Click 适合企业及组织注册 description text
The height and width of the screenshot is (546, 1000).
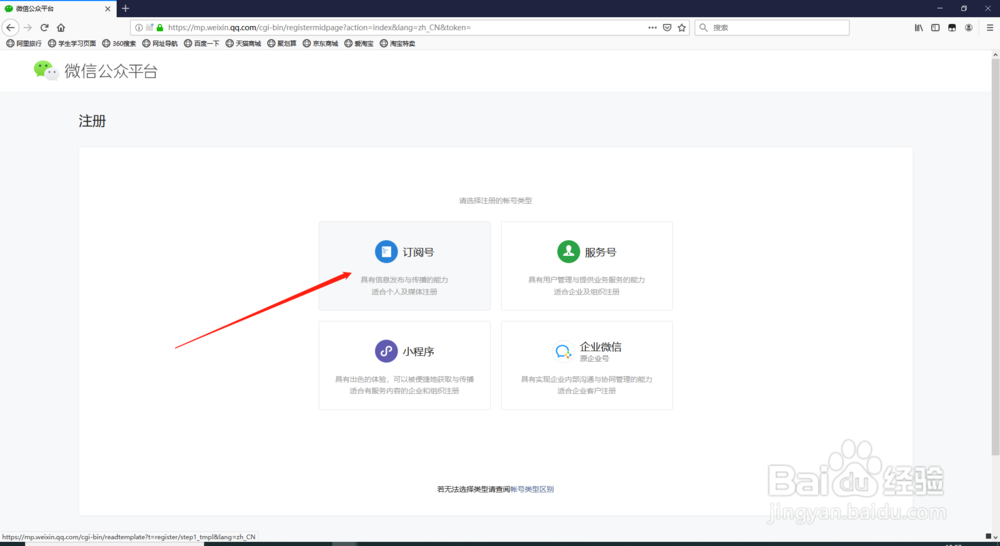click(x=587, y=292)
